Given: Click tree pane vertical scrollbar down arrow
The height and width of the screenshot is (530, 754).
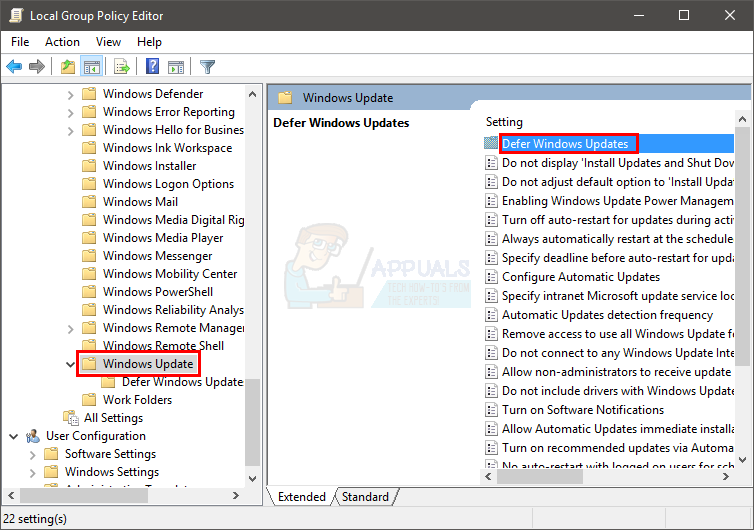Looking at the screenshot, I should (x=252, y=479).
